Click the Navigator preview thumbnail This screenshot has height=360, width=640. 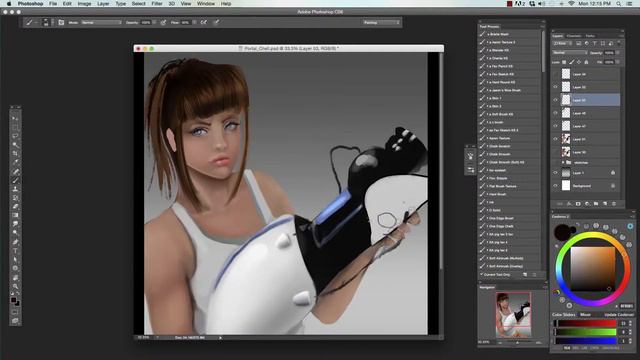coord(513,315)
